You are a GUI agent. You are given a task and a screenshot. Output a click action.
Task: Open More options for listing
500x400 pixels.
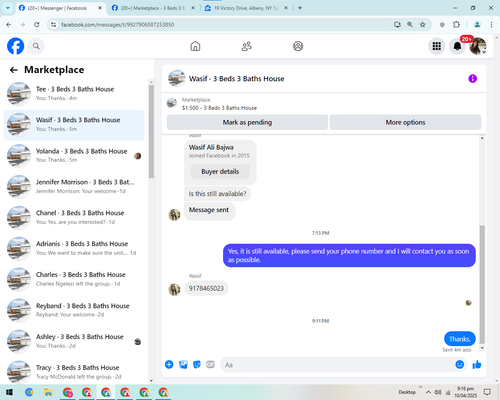405,122
